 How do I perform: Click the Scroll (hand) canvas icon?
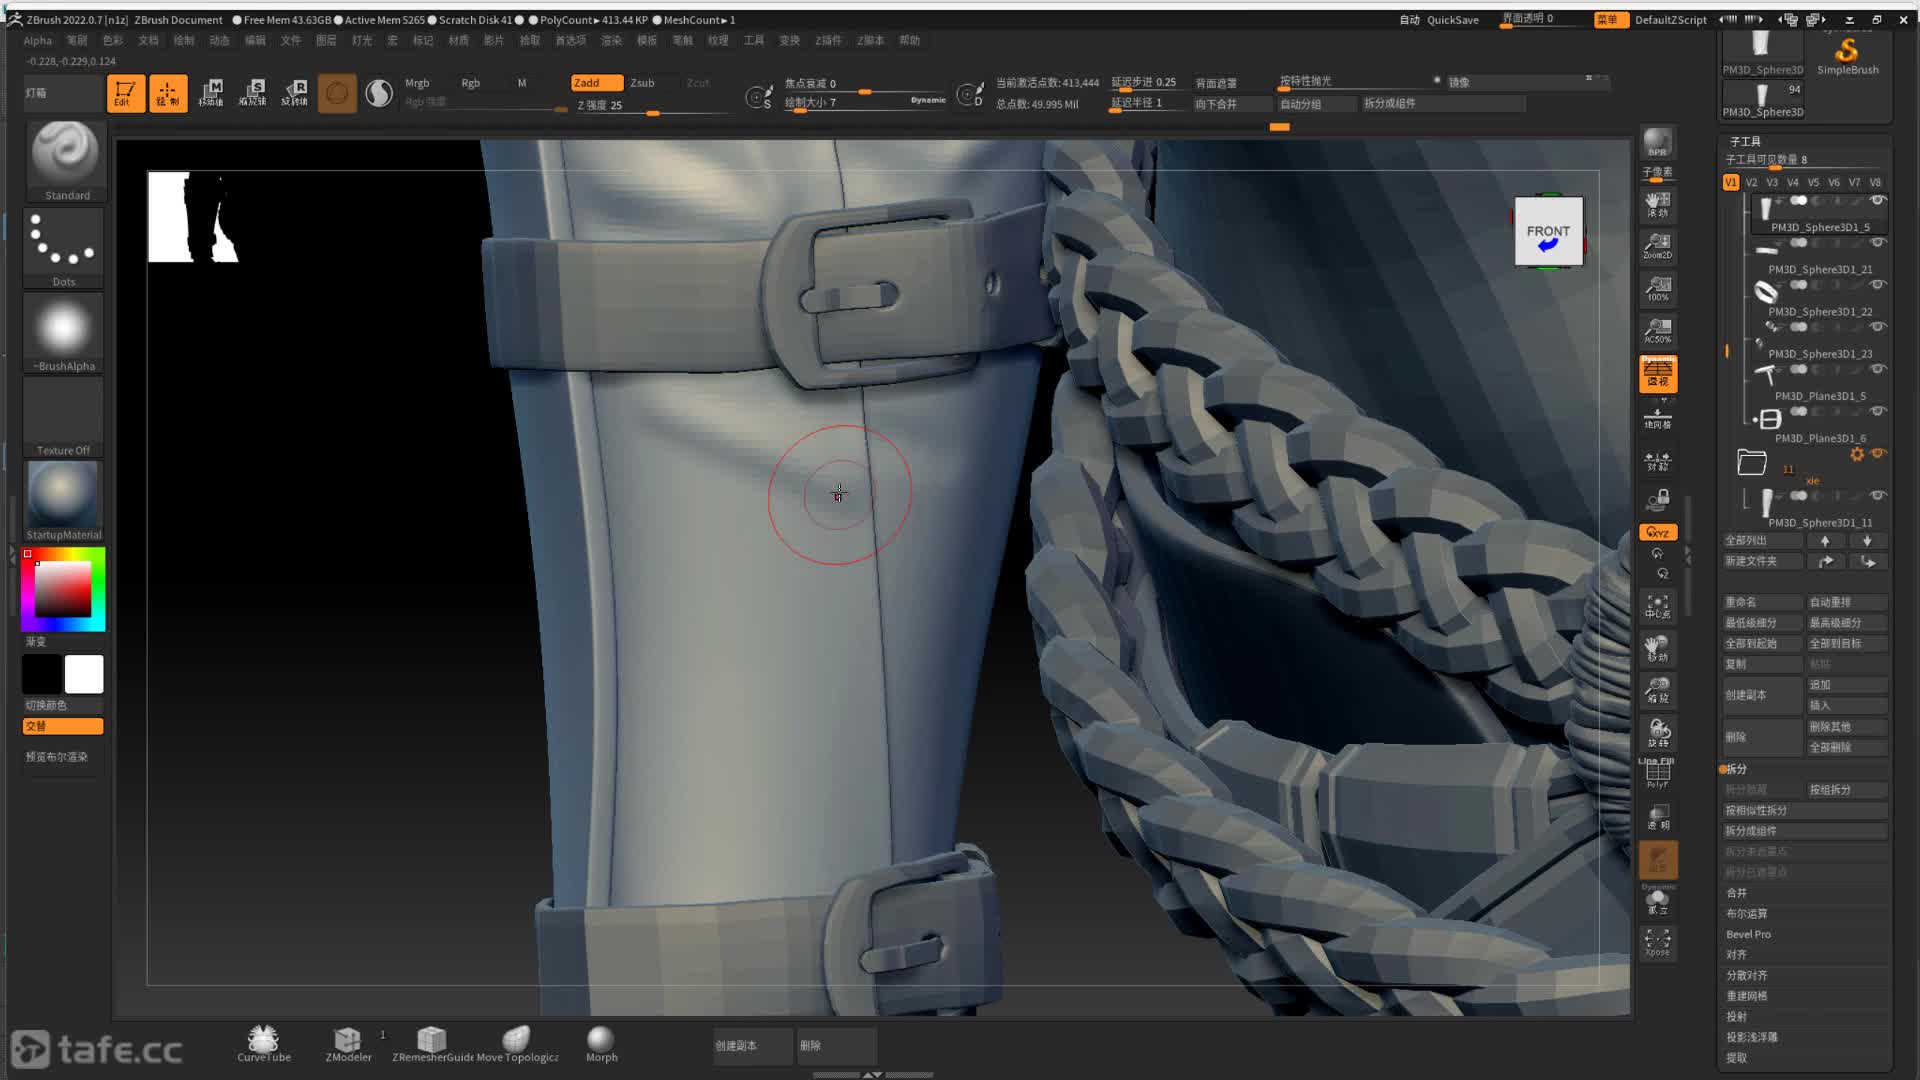coord(1658,204)
